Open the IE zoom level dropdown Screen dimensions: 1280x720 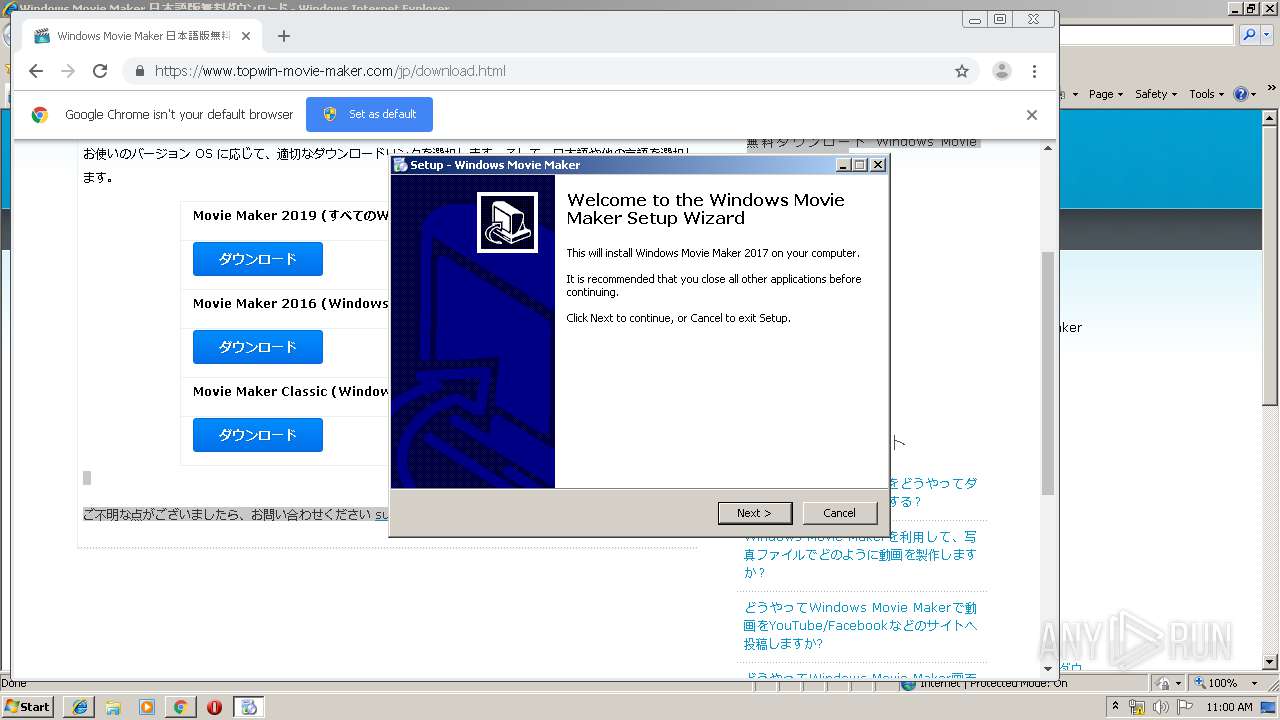tap(1254, 683)
